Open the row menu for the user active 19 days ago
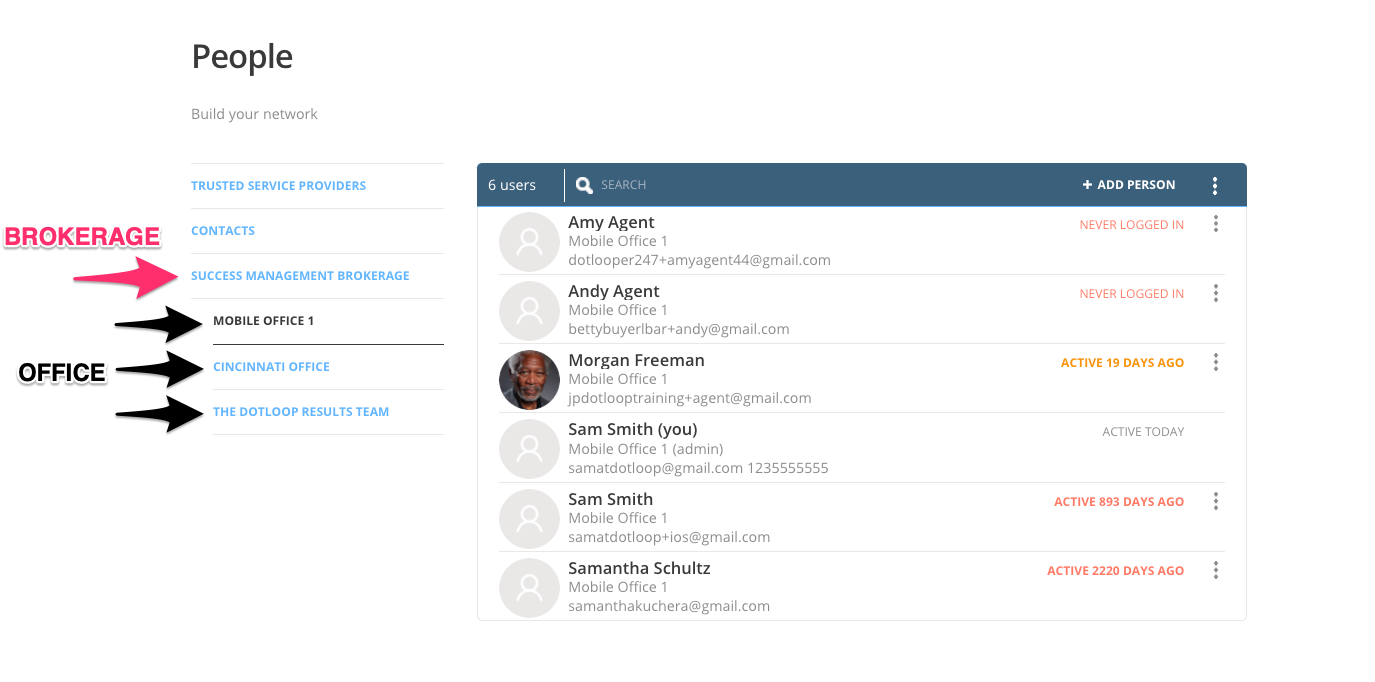Image resolution: width=1375 pixels, height=682 pixels. pyautogui.click(x=1216, y=362)
